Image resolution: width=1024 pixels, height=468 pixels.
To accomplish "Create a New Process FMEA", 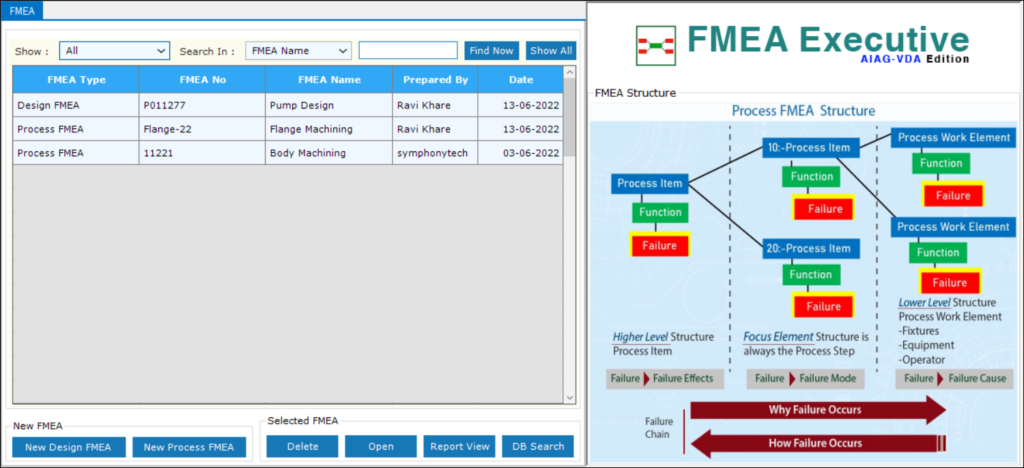I will (x=189, y=447).
